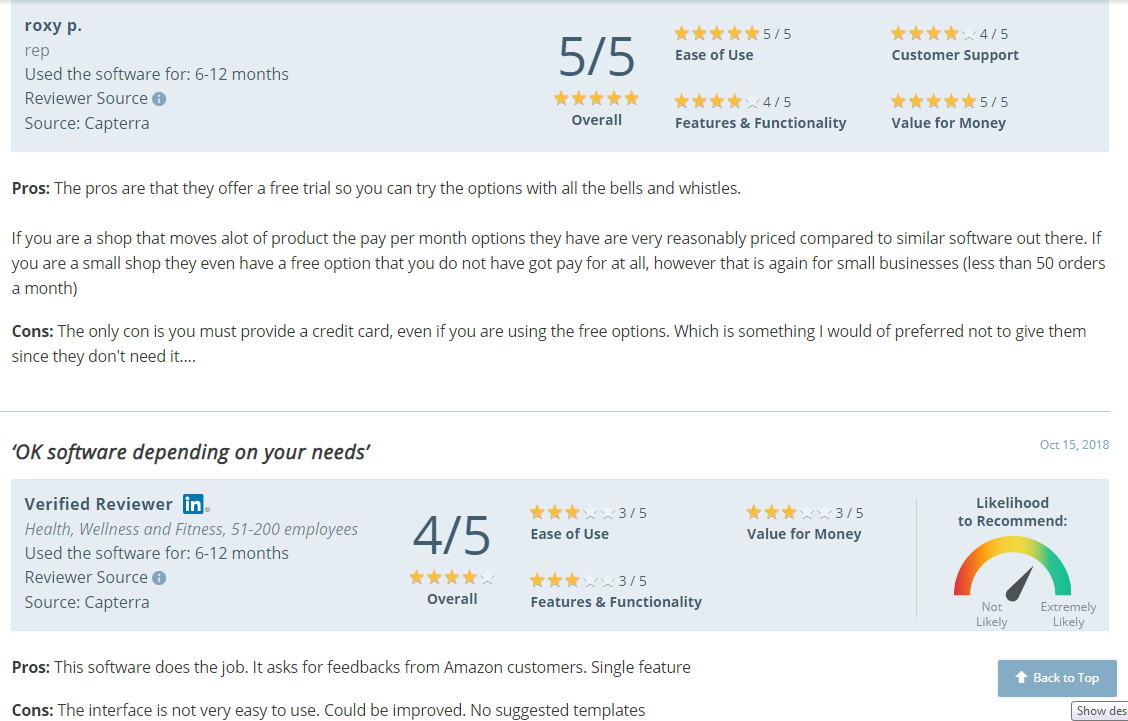This screenshot has width=1128, height=721.
Task: Click roxy p.'s Customer Support star rating
Action: pyautogui.click(x=933, y=33)
